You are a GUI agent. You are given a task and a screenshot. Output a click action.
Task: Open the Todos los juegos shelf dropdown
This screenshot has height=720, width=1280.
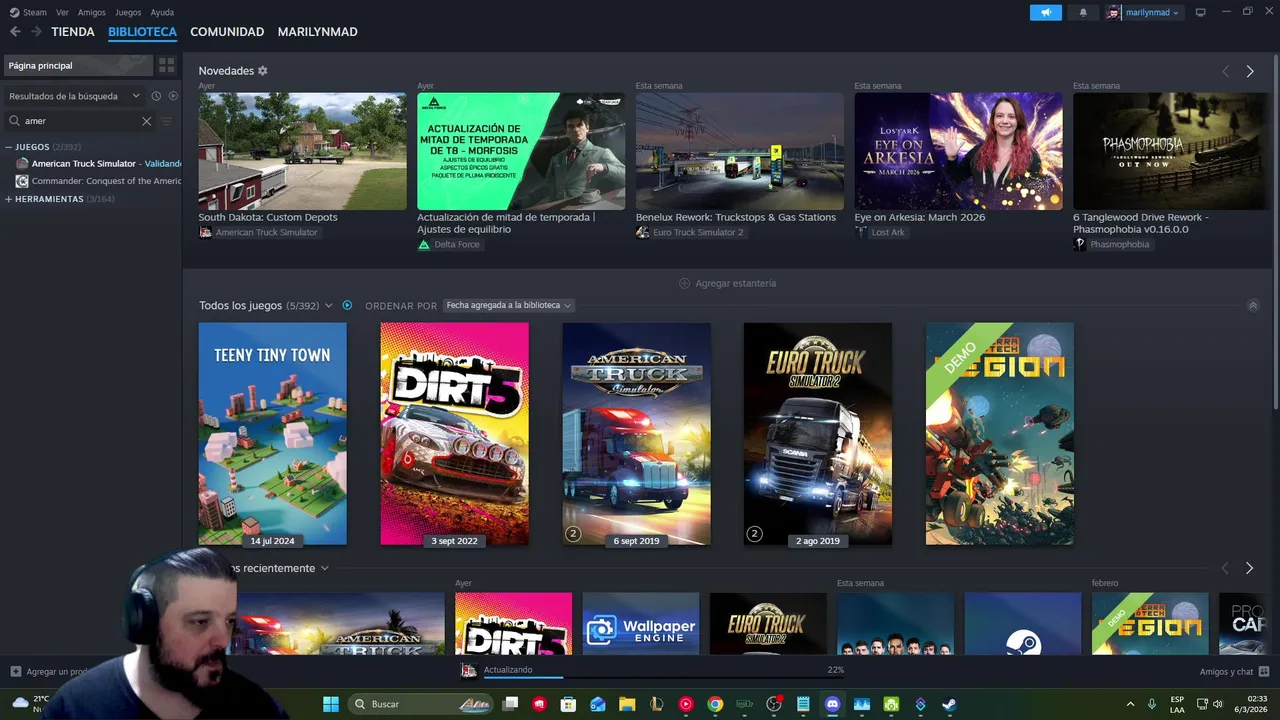click(x=328, y=305)
